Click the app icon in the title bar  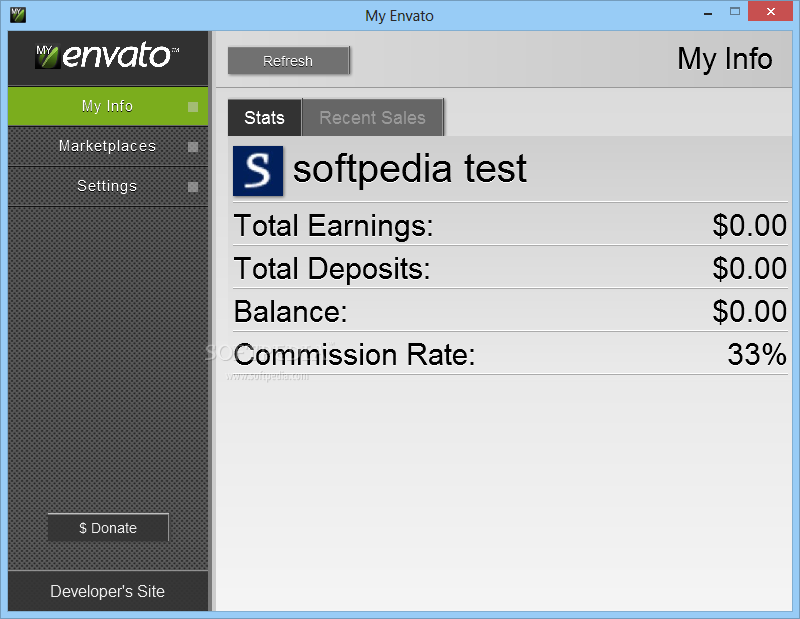pyautogui.click(x=18, y=15)
